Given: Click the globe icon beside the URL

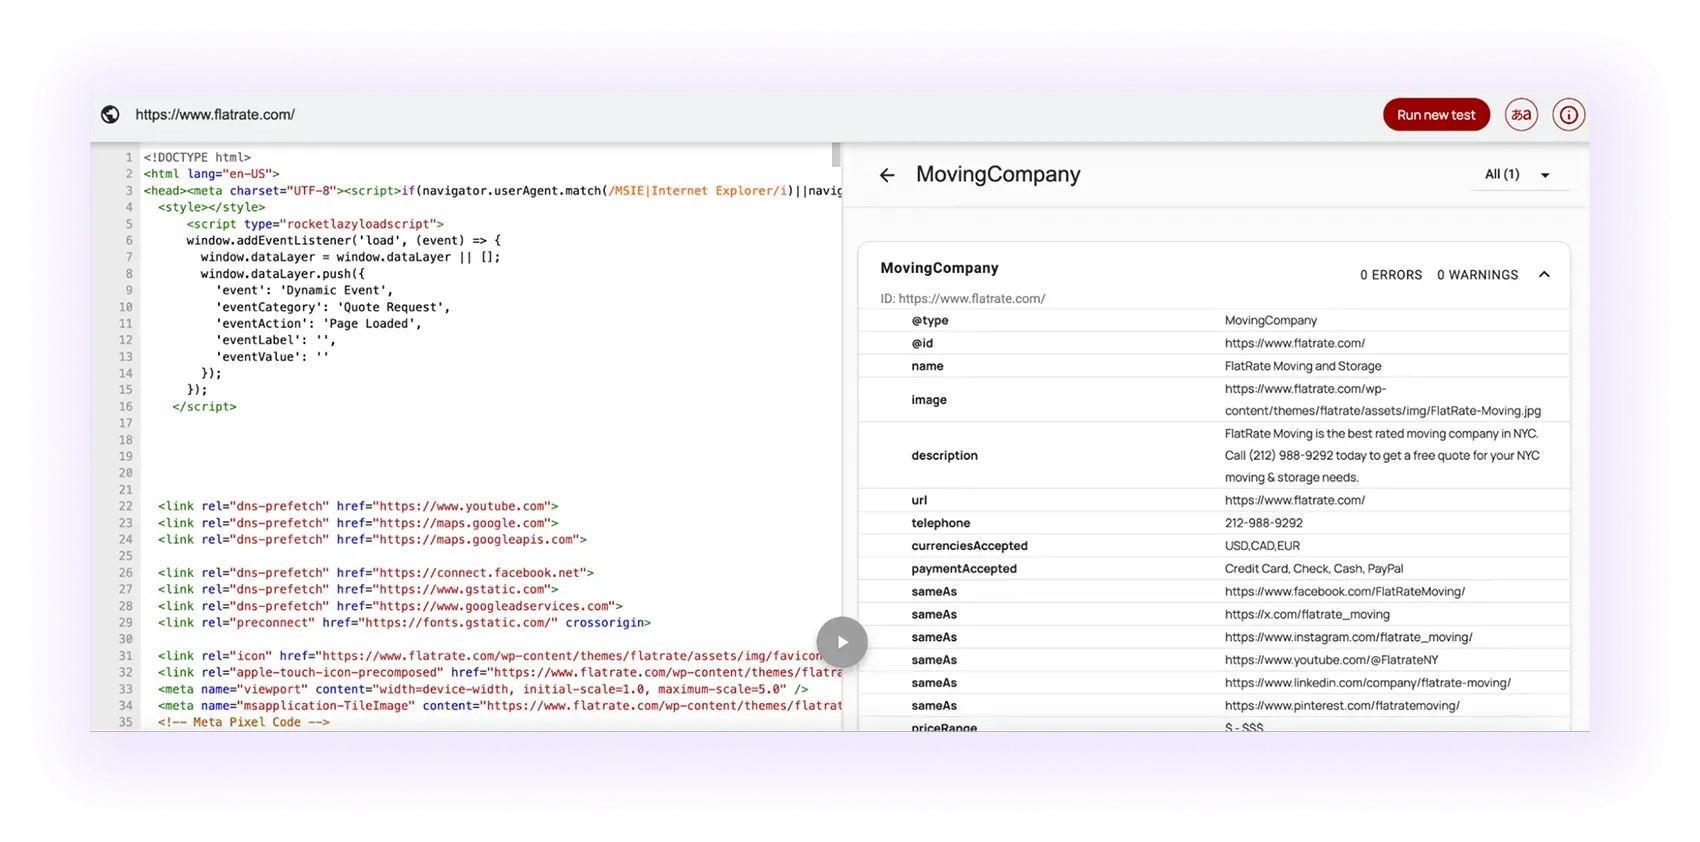Looking at the screenshot, I should [110, 114].
